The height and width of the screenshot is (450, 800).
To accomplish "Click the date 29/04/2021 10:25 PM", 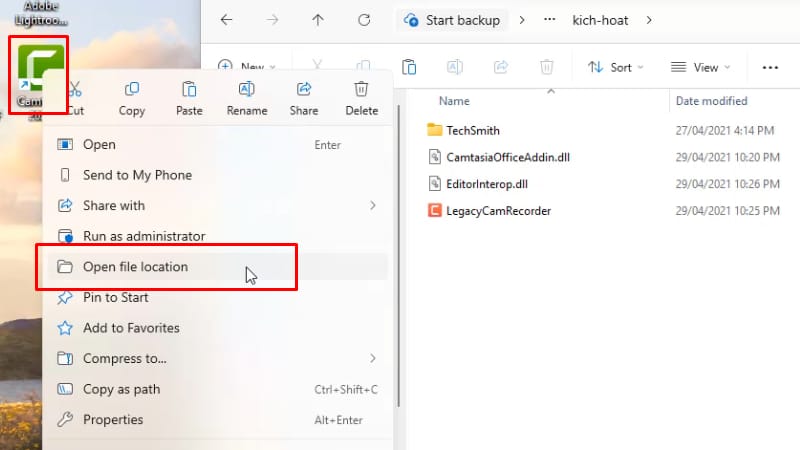I will tap(728, 211).
